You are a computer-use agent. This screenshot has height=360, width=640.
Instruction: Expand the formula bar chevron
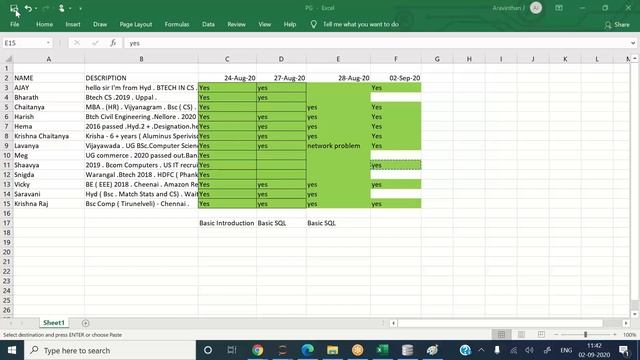633,43
